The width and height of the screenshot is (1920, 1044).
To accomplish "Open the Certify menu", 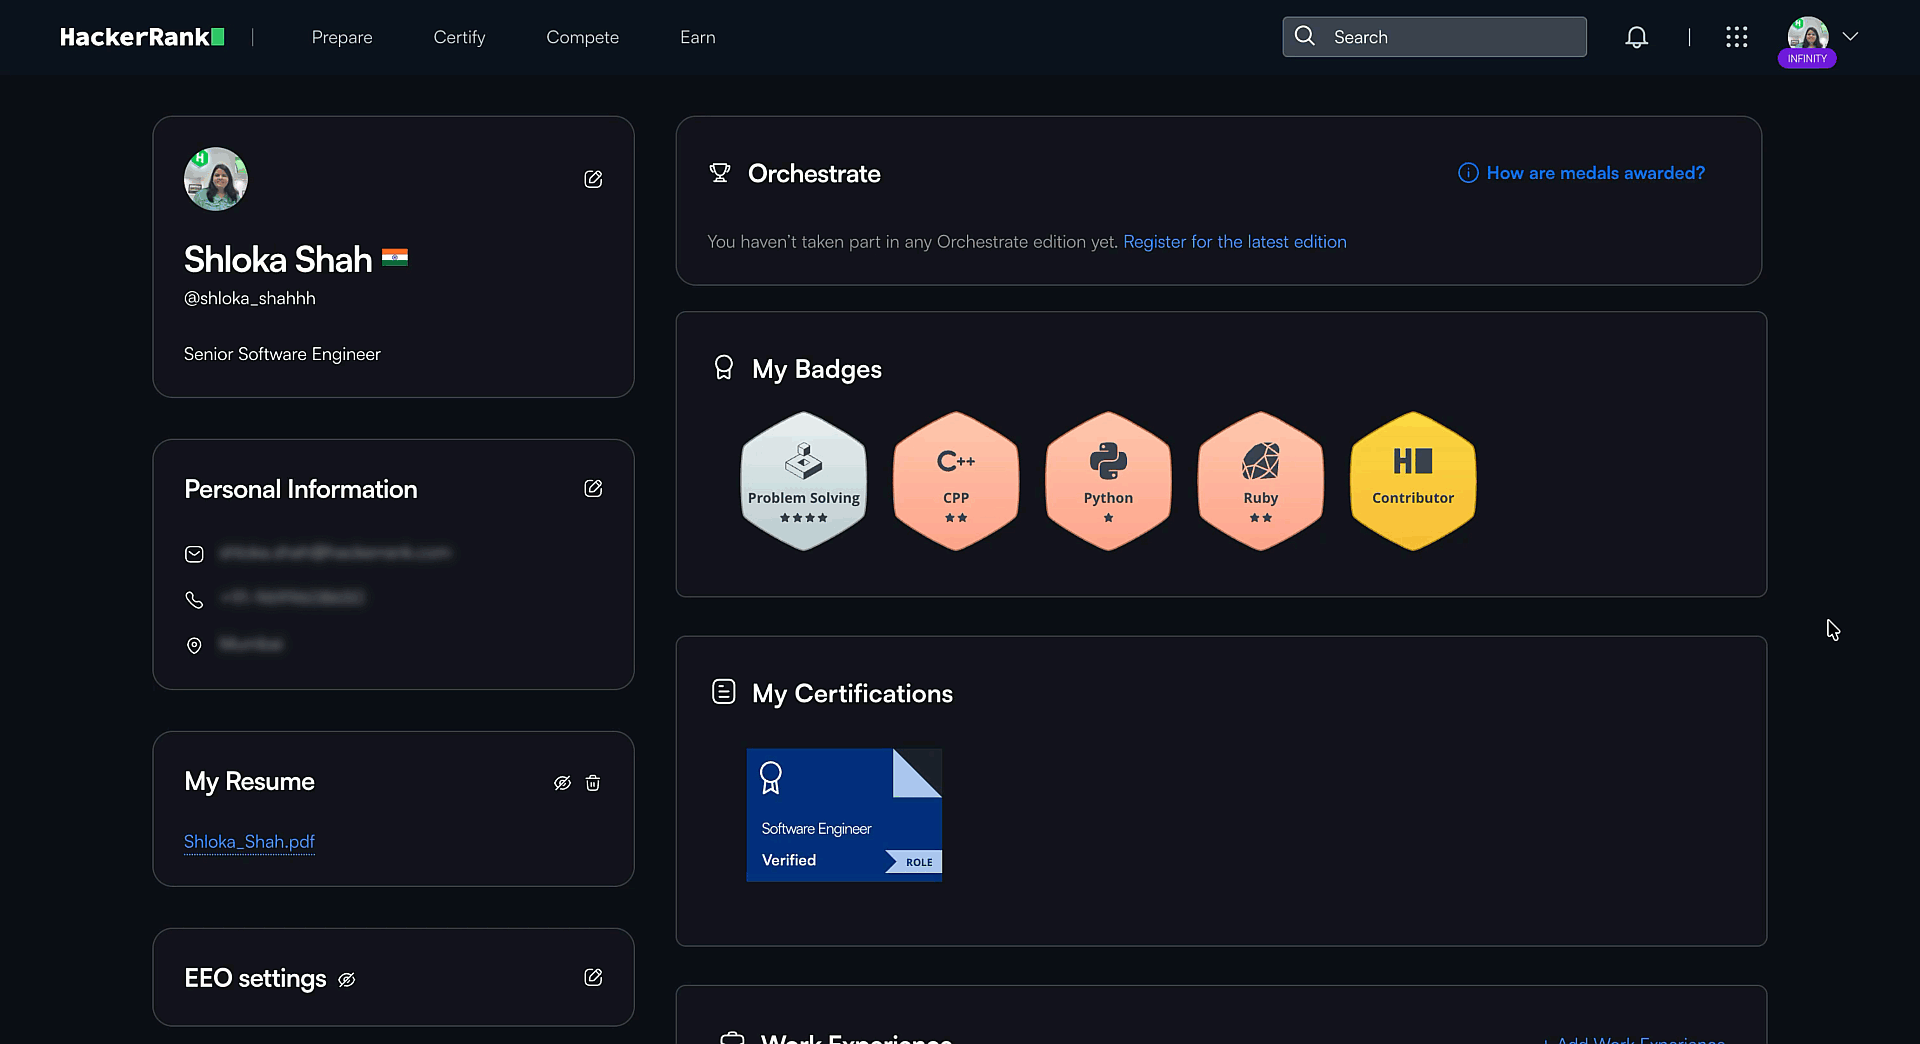I will 459,37.
